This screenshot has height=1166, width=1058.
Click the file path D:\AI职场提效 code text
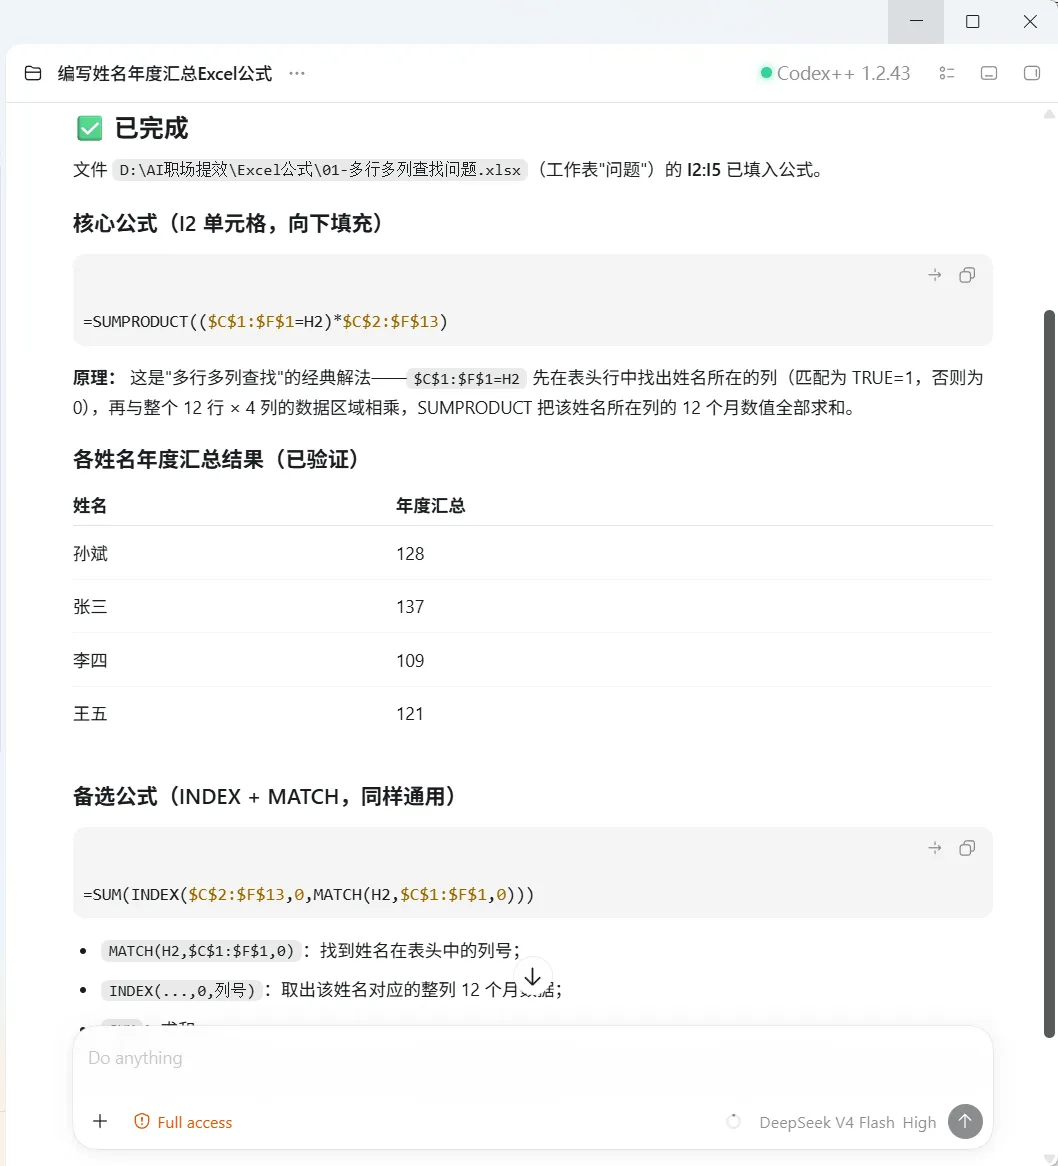coord(320,170)
